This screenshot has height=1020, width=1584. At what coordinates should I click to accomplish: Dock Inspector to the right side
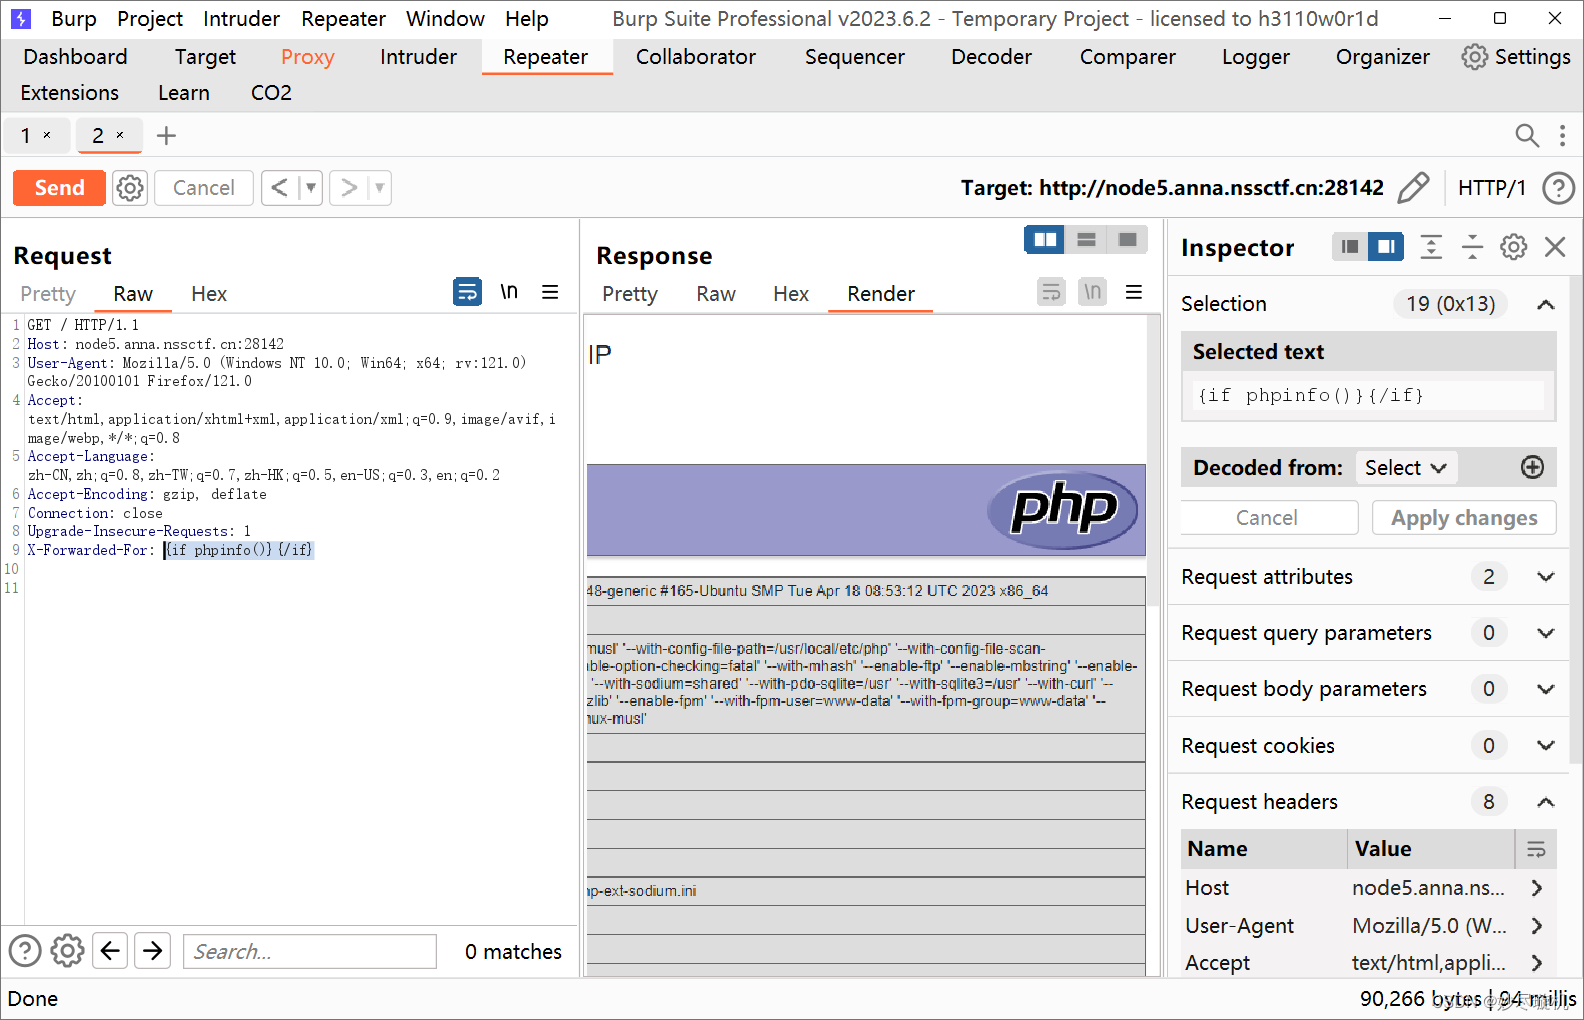coord(1386,246)
